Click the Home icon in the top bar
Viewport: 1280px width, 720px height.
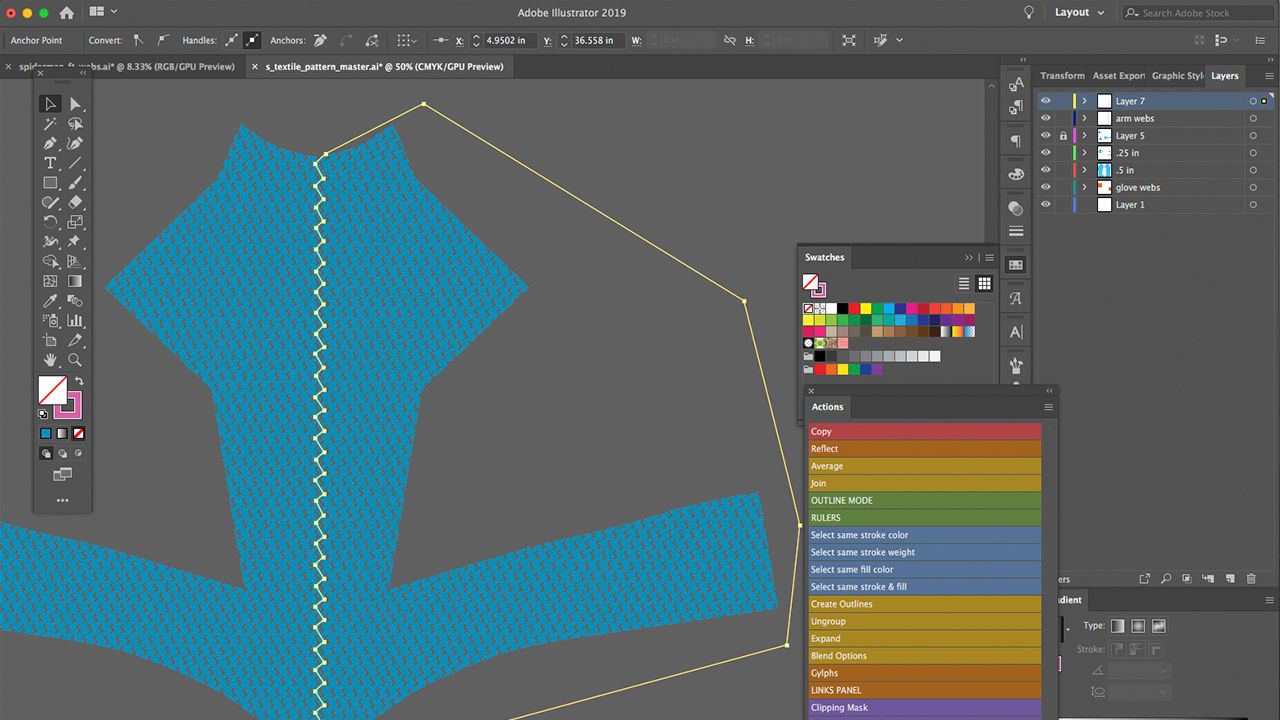coord(66,13)
